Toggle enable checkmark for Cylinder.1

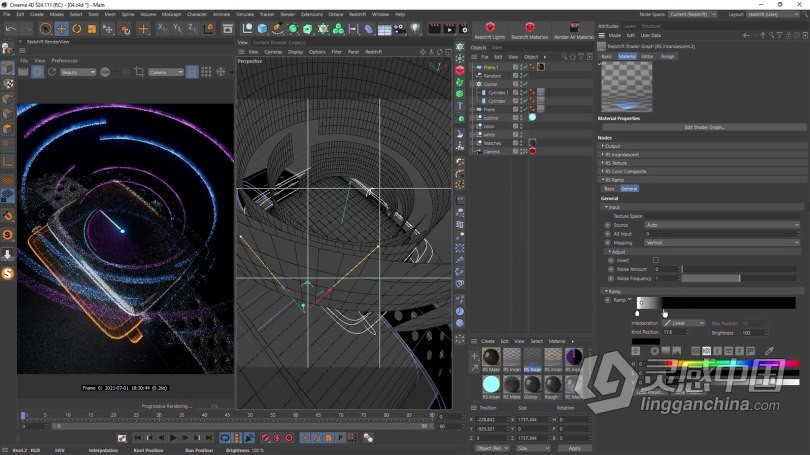click(525, 92)
